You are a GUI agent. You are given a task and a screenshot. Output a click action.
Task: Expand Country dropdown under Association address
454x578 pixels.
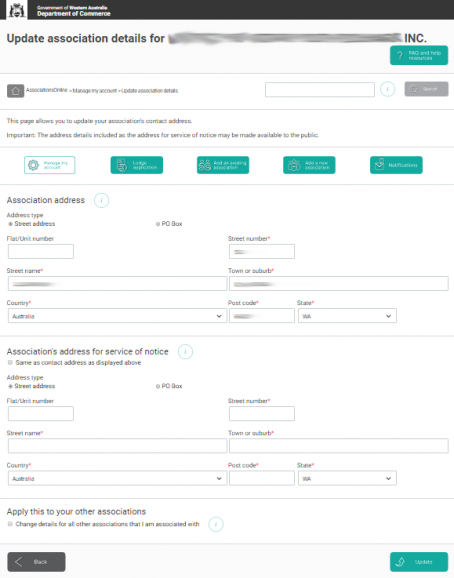[117, 316]
